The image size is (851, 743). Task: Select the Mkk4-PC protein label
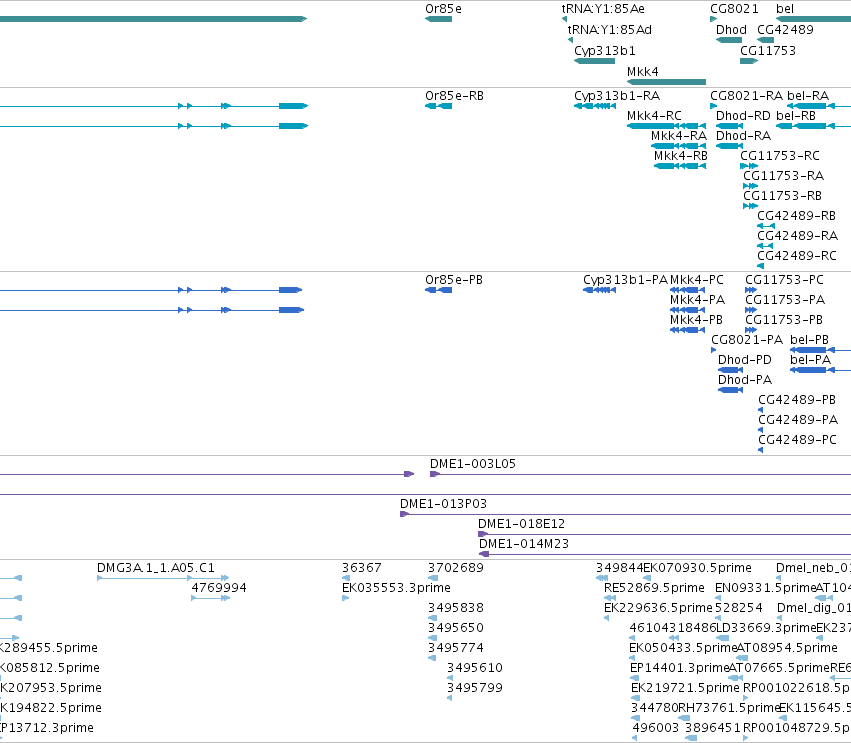point(697,280)
